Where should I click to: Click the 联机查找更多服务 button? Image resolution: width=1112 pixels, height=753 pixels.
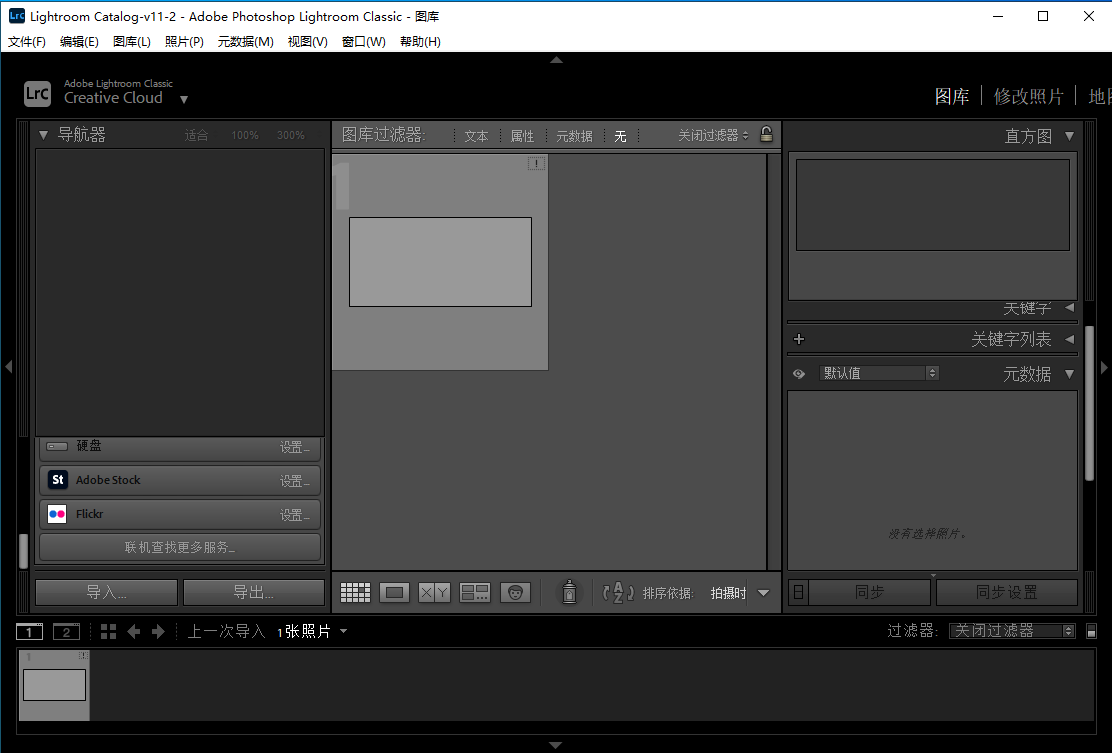pyautogui.click(x=180, y=547)
